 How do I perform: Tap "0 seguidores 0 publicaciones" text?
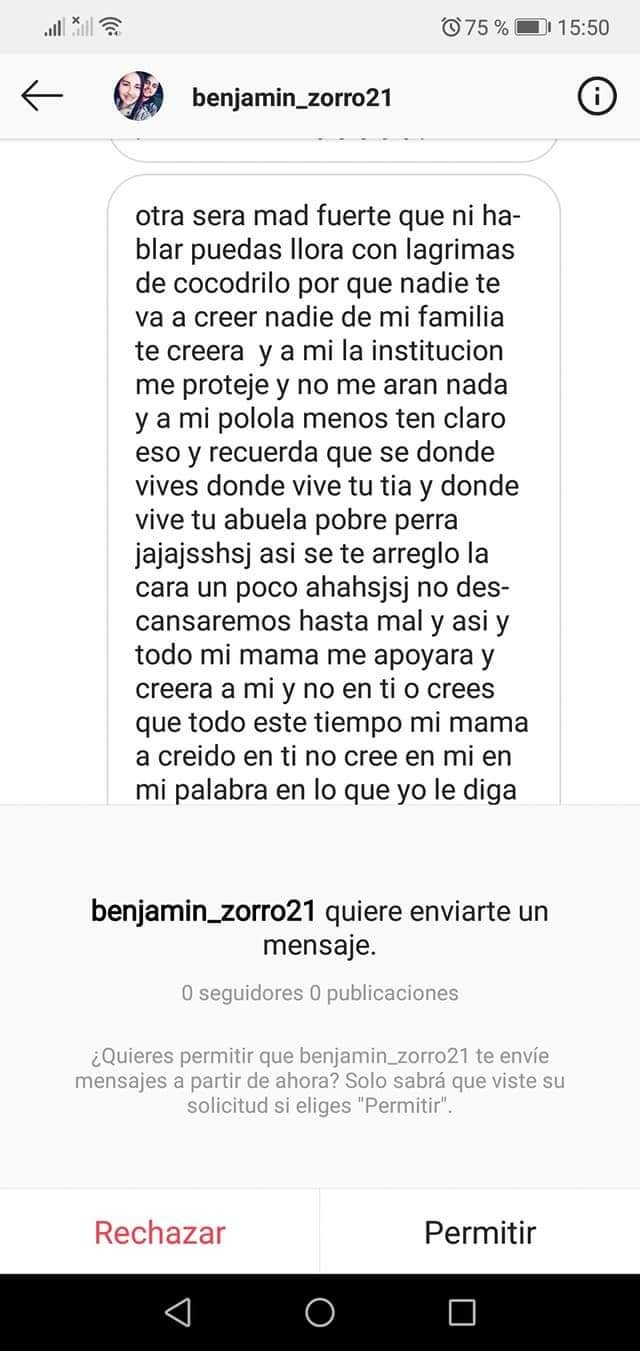(x=320, y=993)
